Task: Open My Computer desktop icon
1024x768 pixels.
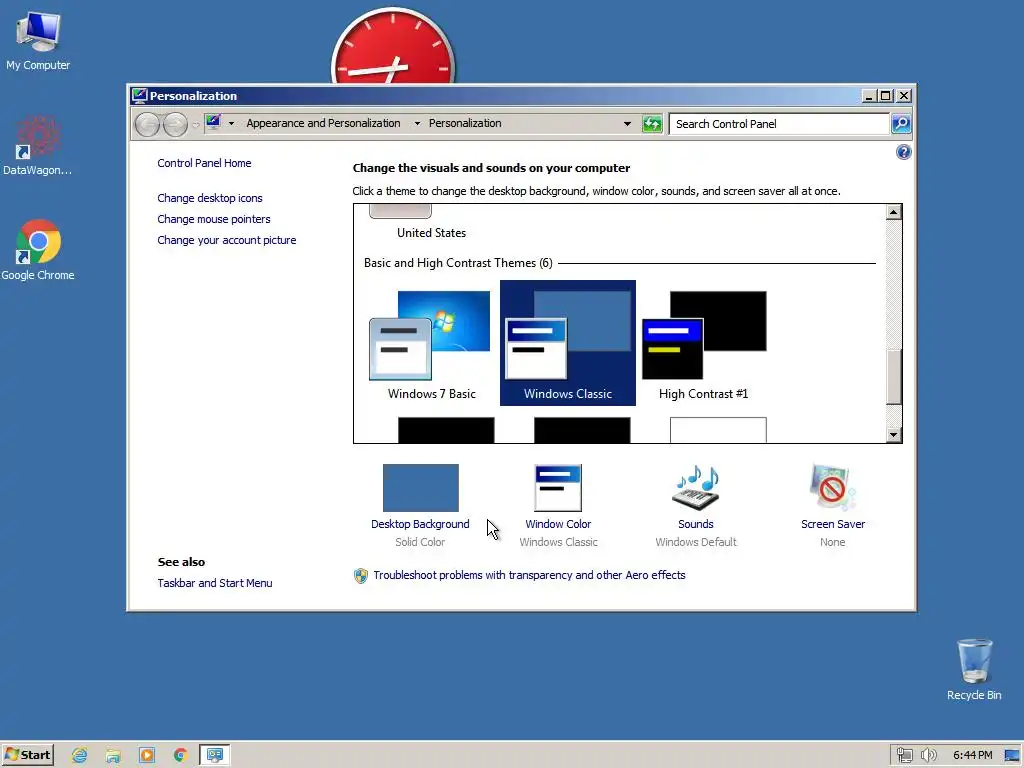Action: (x=38, y=40)
